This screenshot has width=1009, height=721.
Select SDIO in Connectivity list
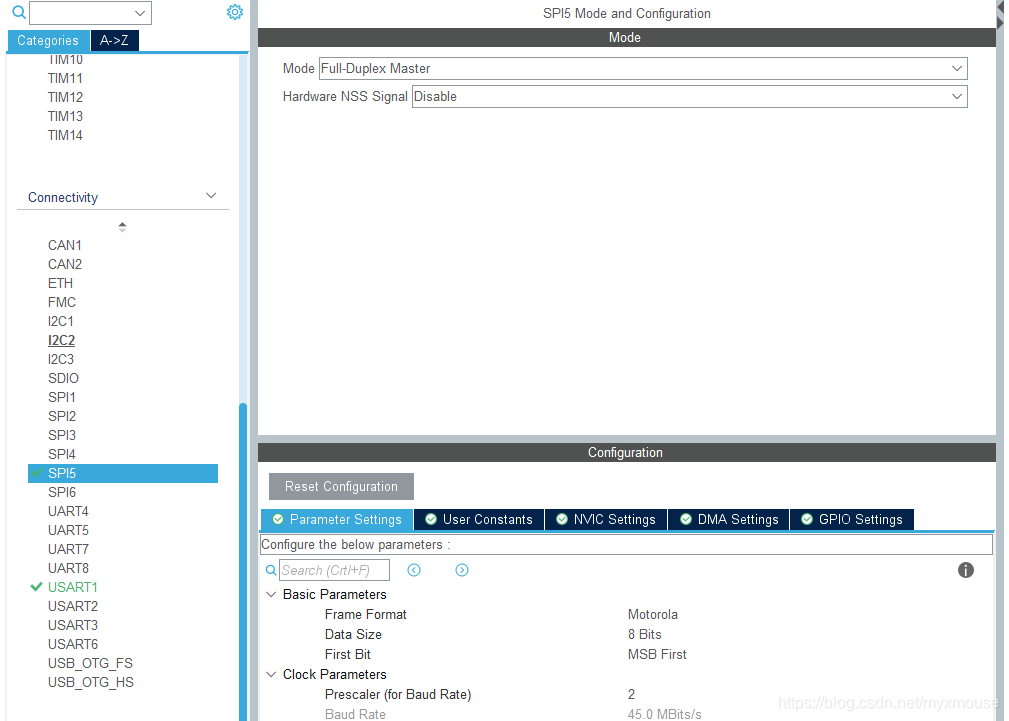63,378
